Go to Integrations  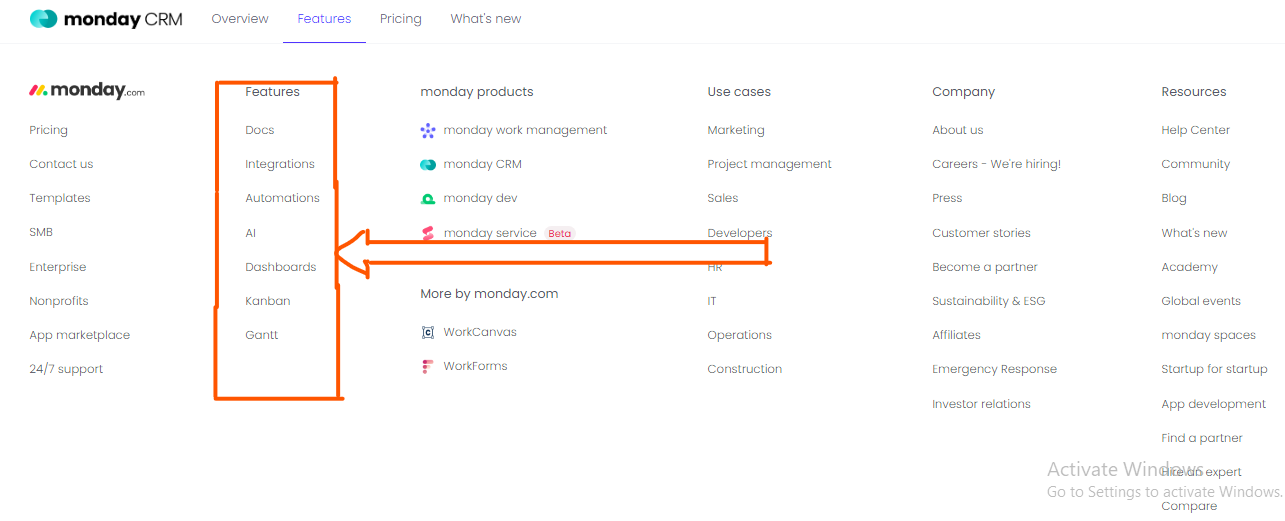(x=280, y=164)
